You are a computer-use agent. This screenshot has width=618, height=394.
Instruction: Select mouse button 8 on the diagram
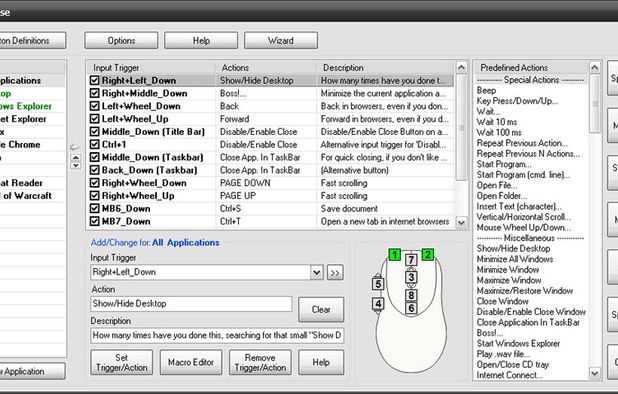point(411,295)
